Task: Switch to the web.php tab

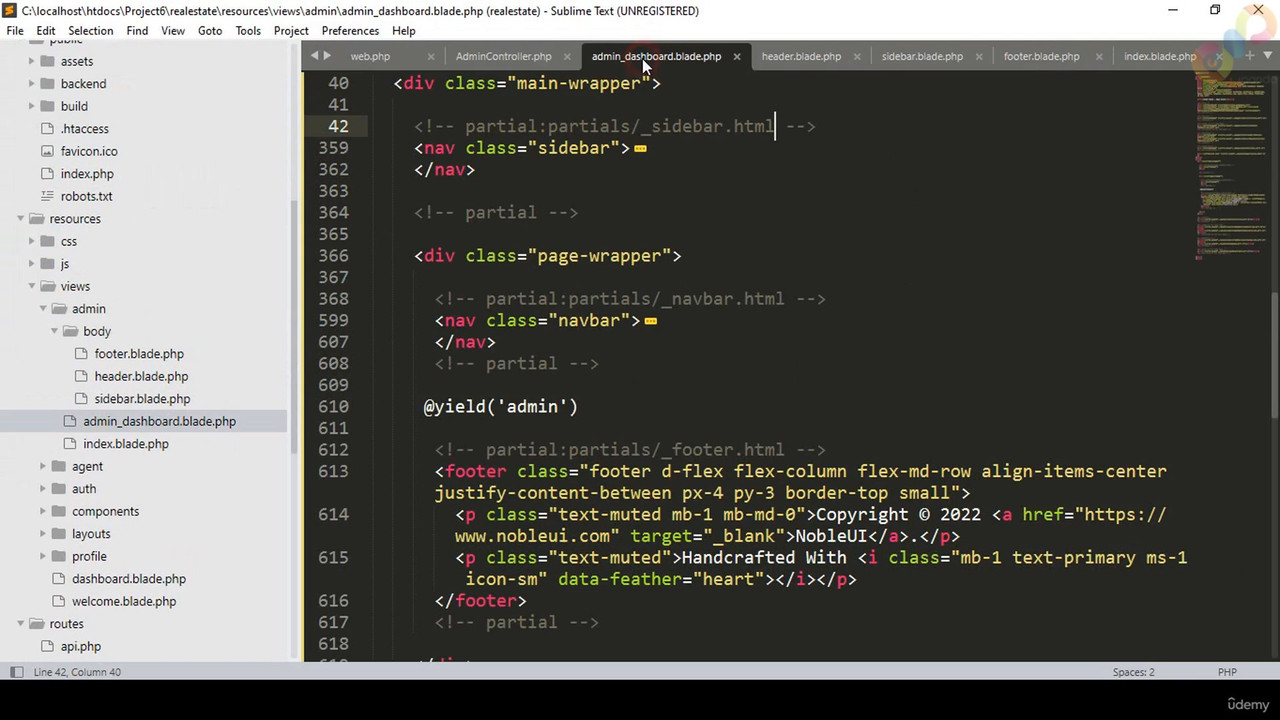Action: click(x=370, y=56)
